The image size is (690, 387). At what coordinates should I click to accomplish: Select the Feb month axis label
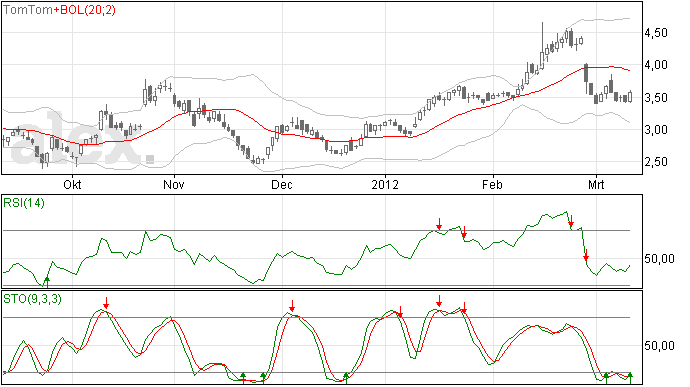point(492,184)
